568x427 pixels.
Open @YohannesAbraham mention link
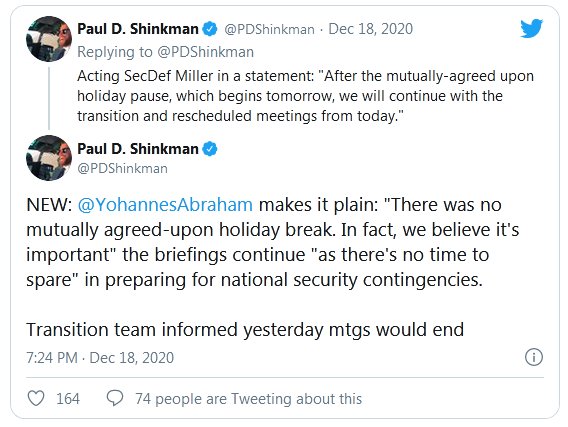click(x=165, y=205)
